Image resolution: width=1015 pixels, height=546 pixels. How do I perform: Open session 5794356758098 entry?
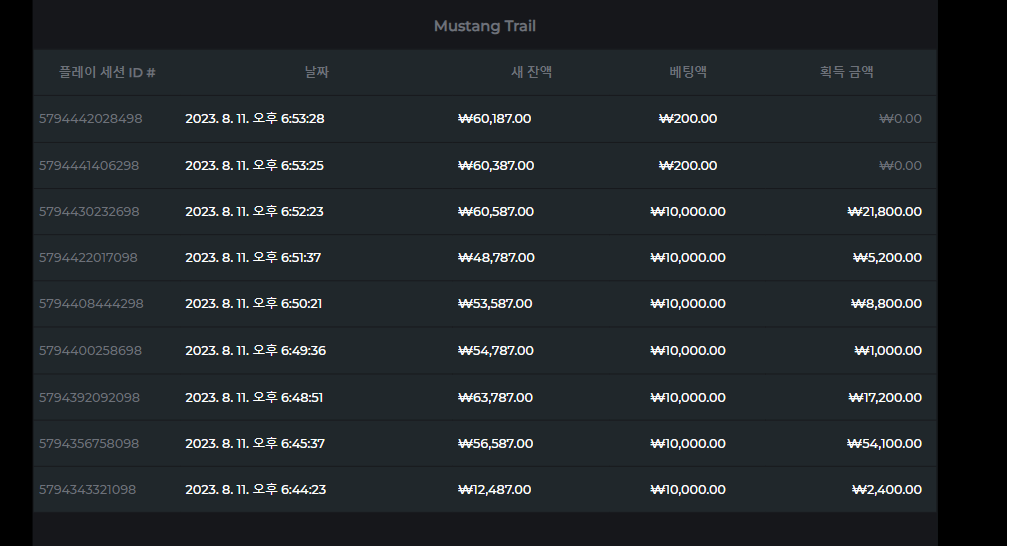[x=89, y=443]
